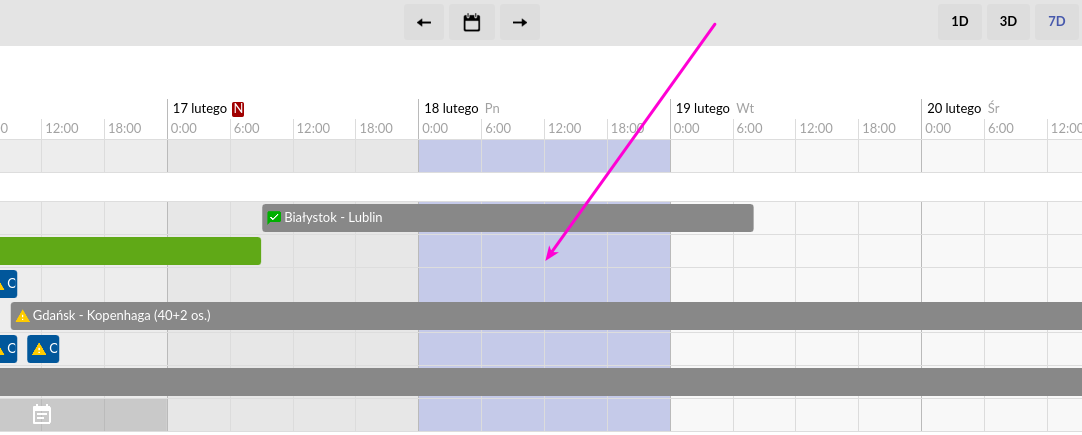
Task: Click the note calendar icon in bottom row
Action: tap(42, 413)
